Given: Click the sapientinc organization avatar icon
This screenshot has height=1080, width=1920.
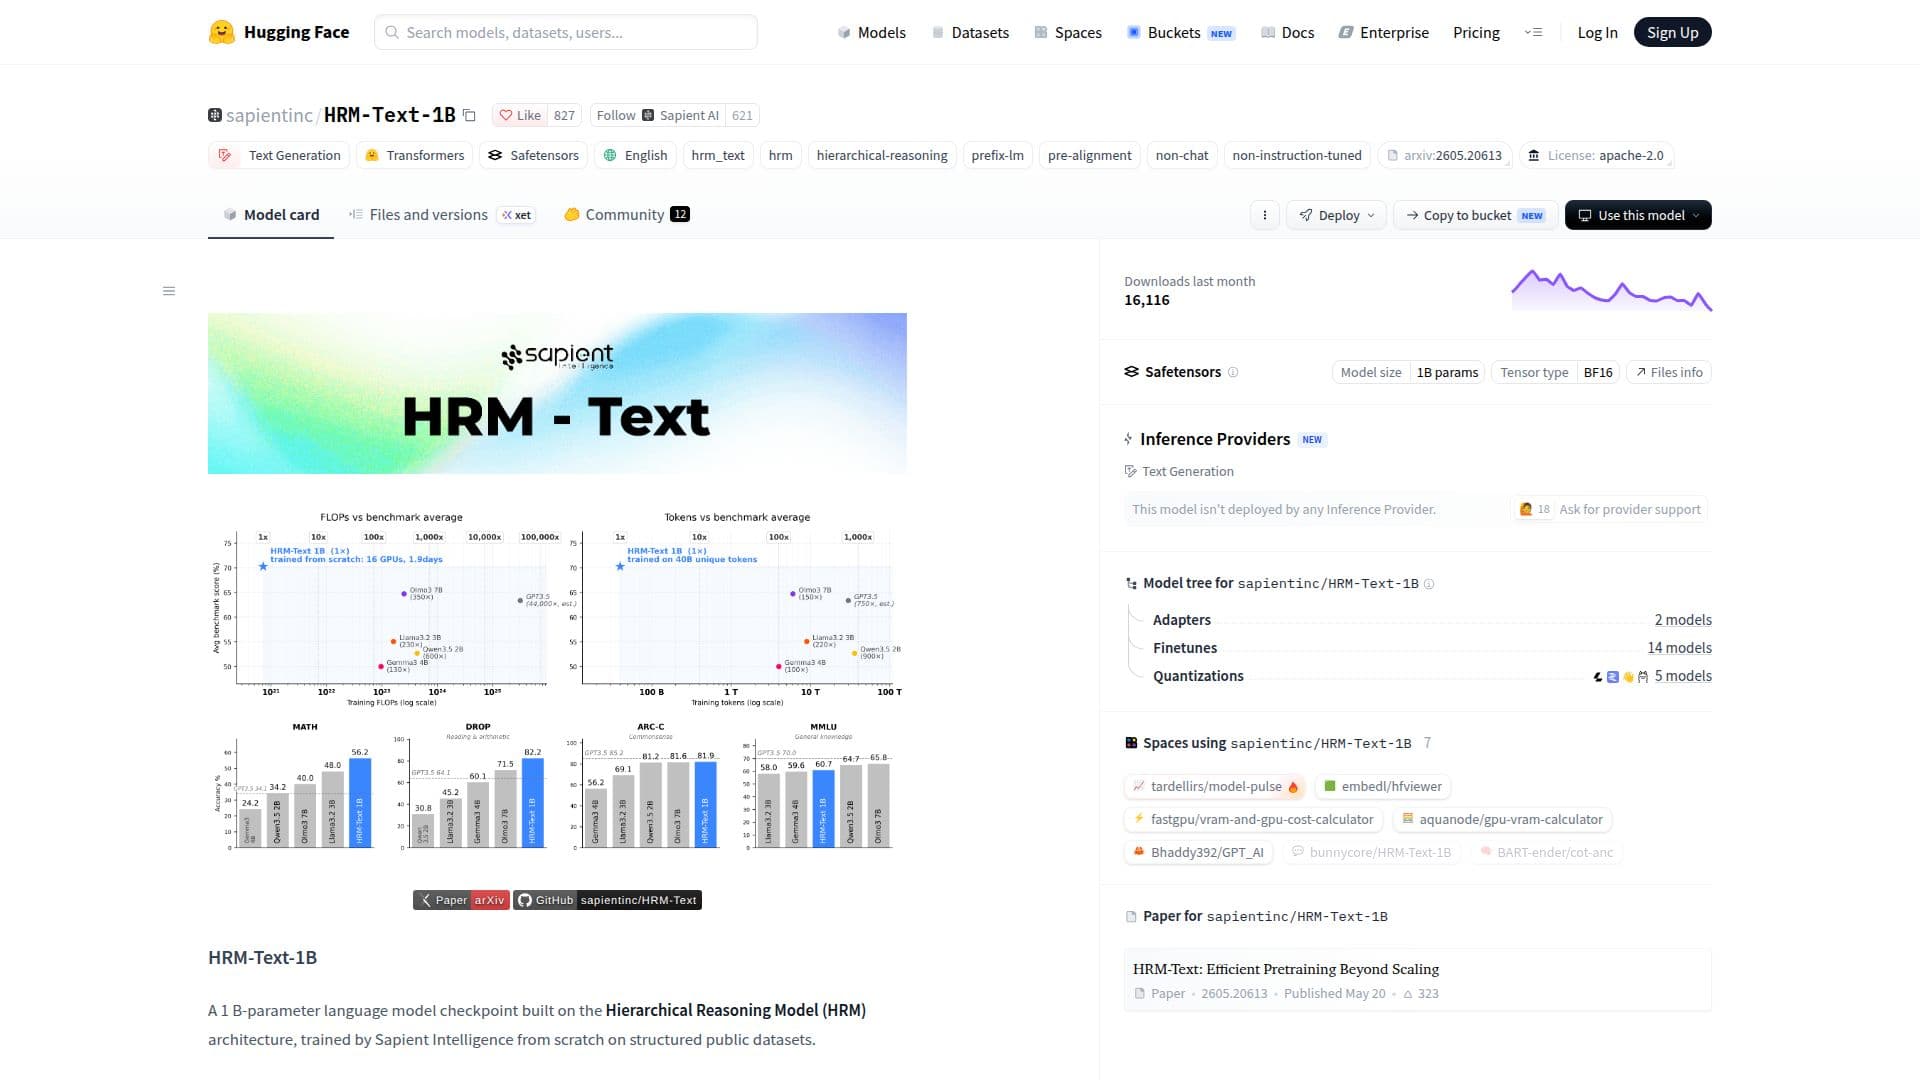Looking at the screenshot, I should pos(215,115).
